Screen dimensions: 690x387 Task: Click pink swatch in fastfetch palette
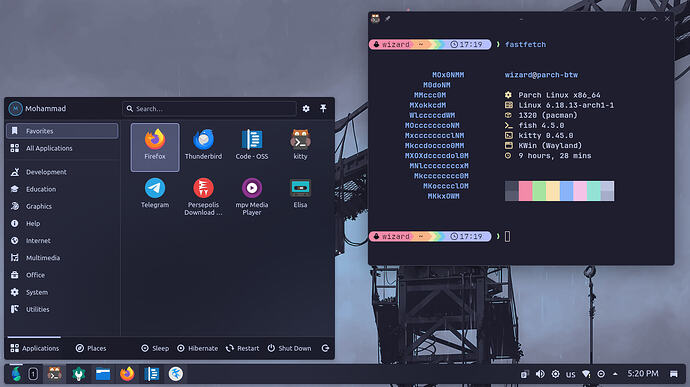tap(525, 191)
